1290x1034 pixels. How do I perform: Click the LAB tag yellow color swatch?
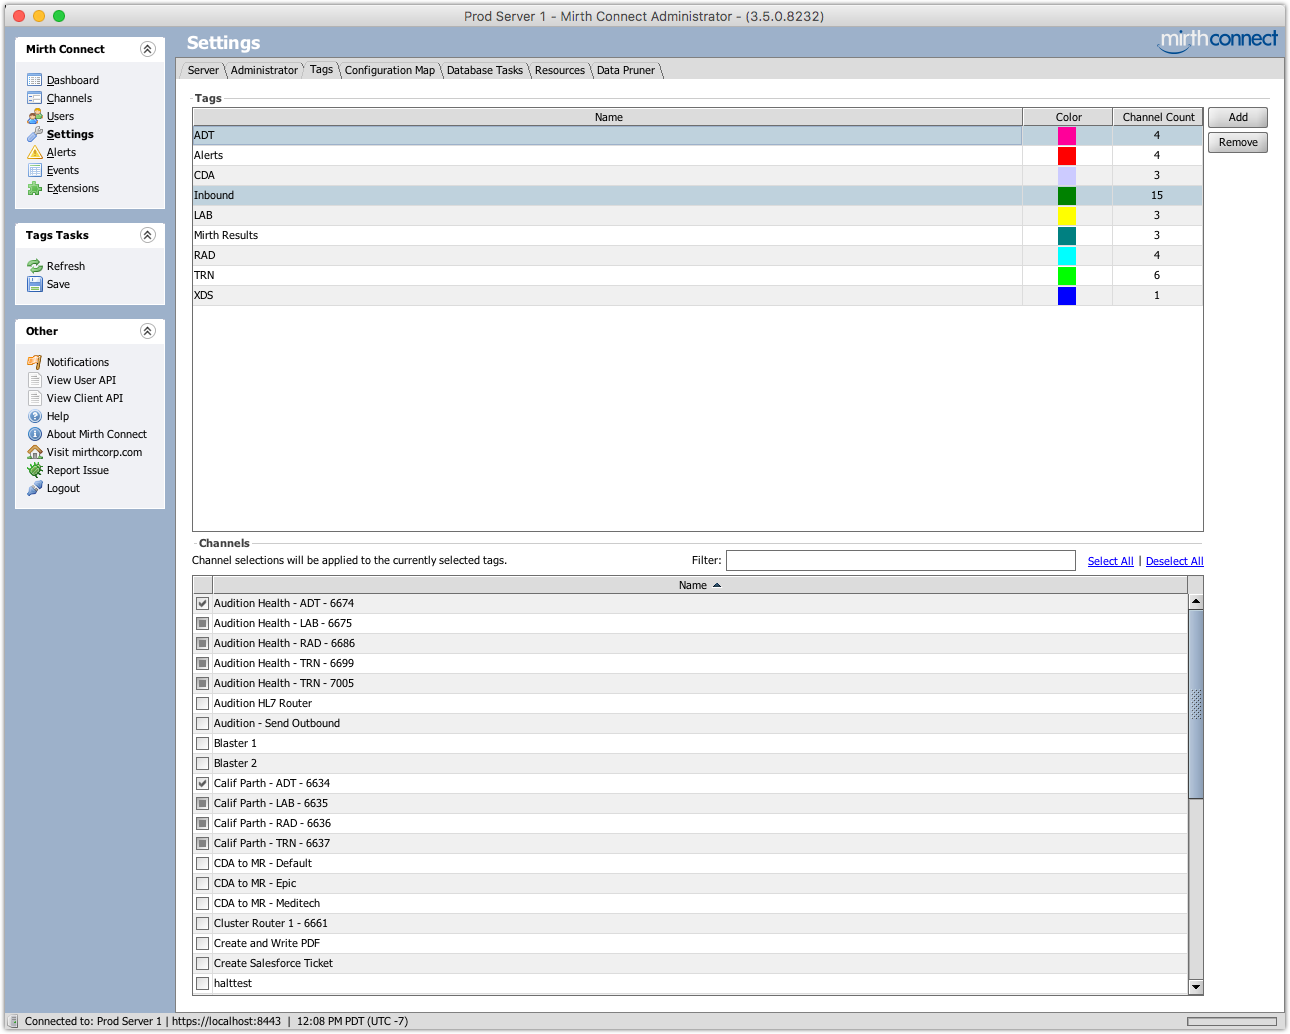(x=1067, y=215)
